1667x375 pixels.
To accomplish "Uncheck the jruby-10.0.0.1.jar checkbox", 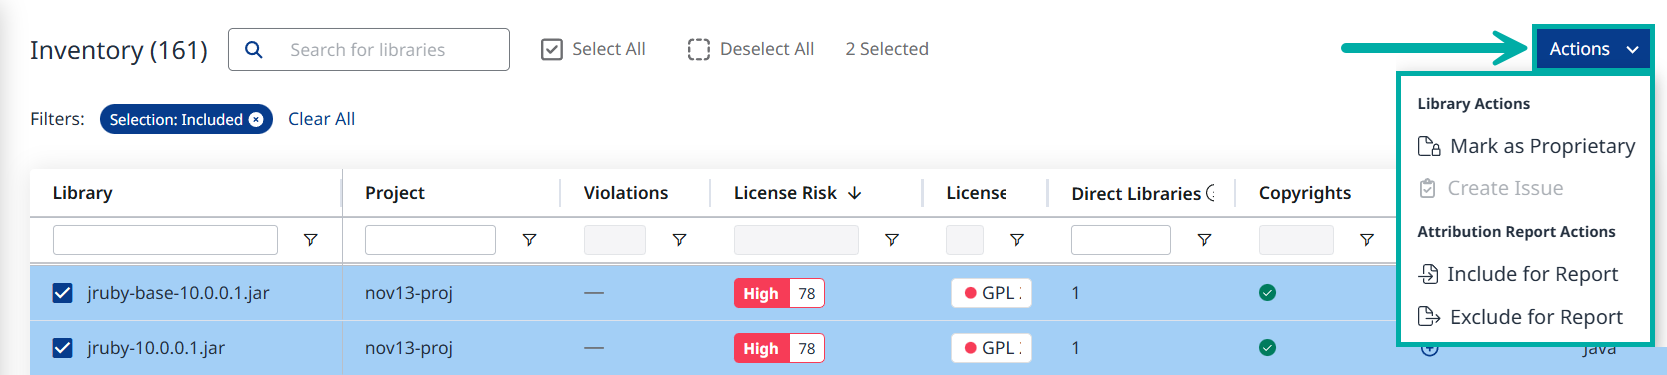I will click(62, 348).
